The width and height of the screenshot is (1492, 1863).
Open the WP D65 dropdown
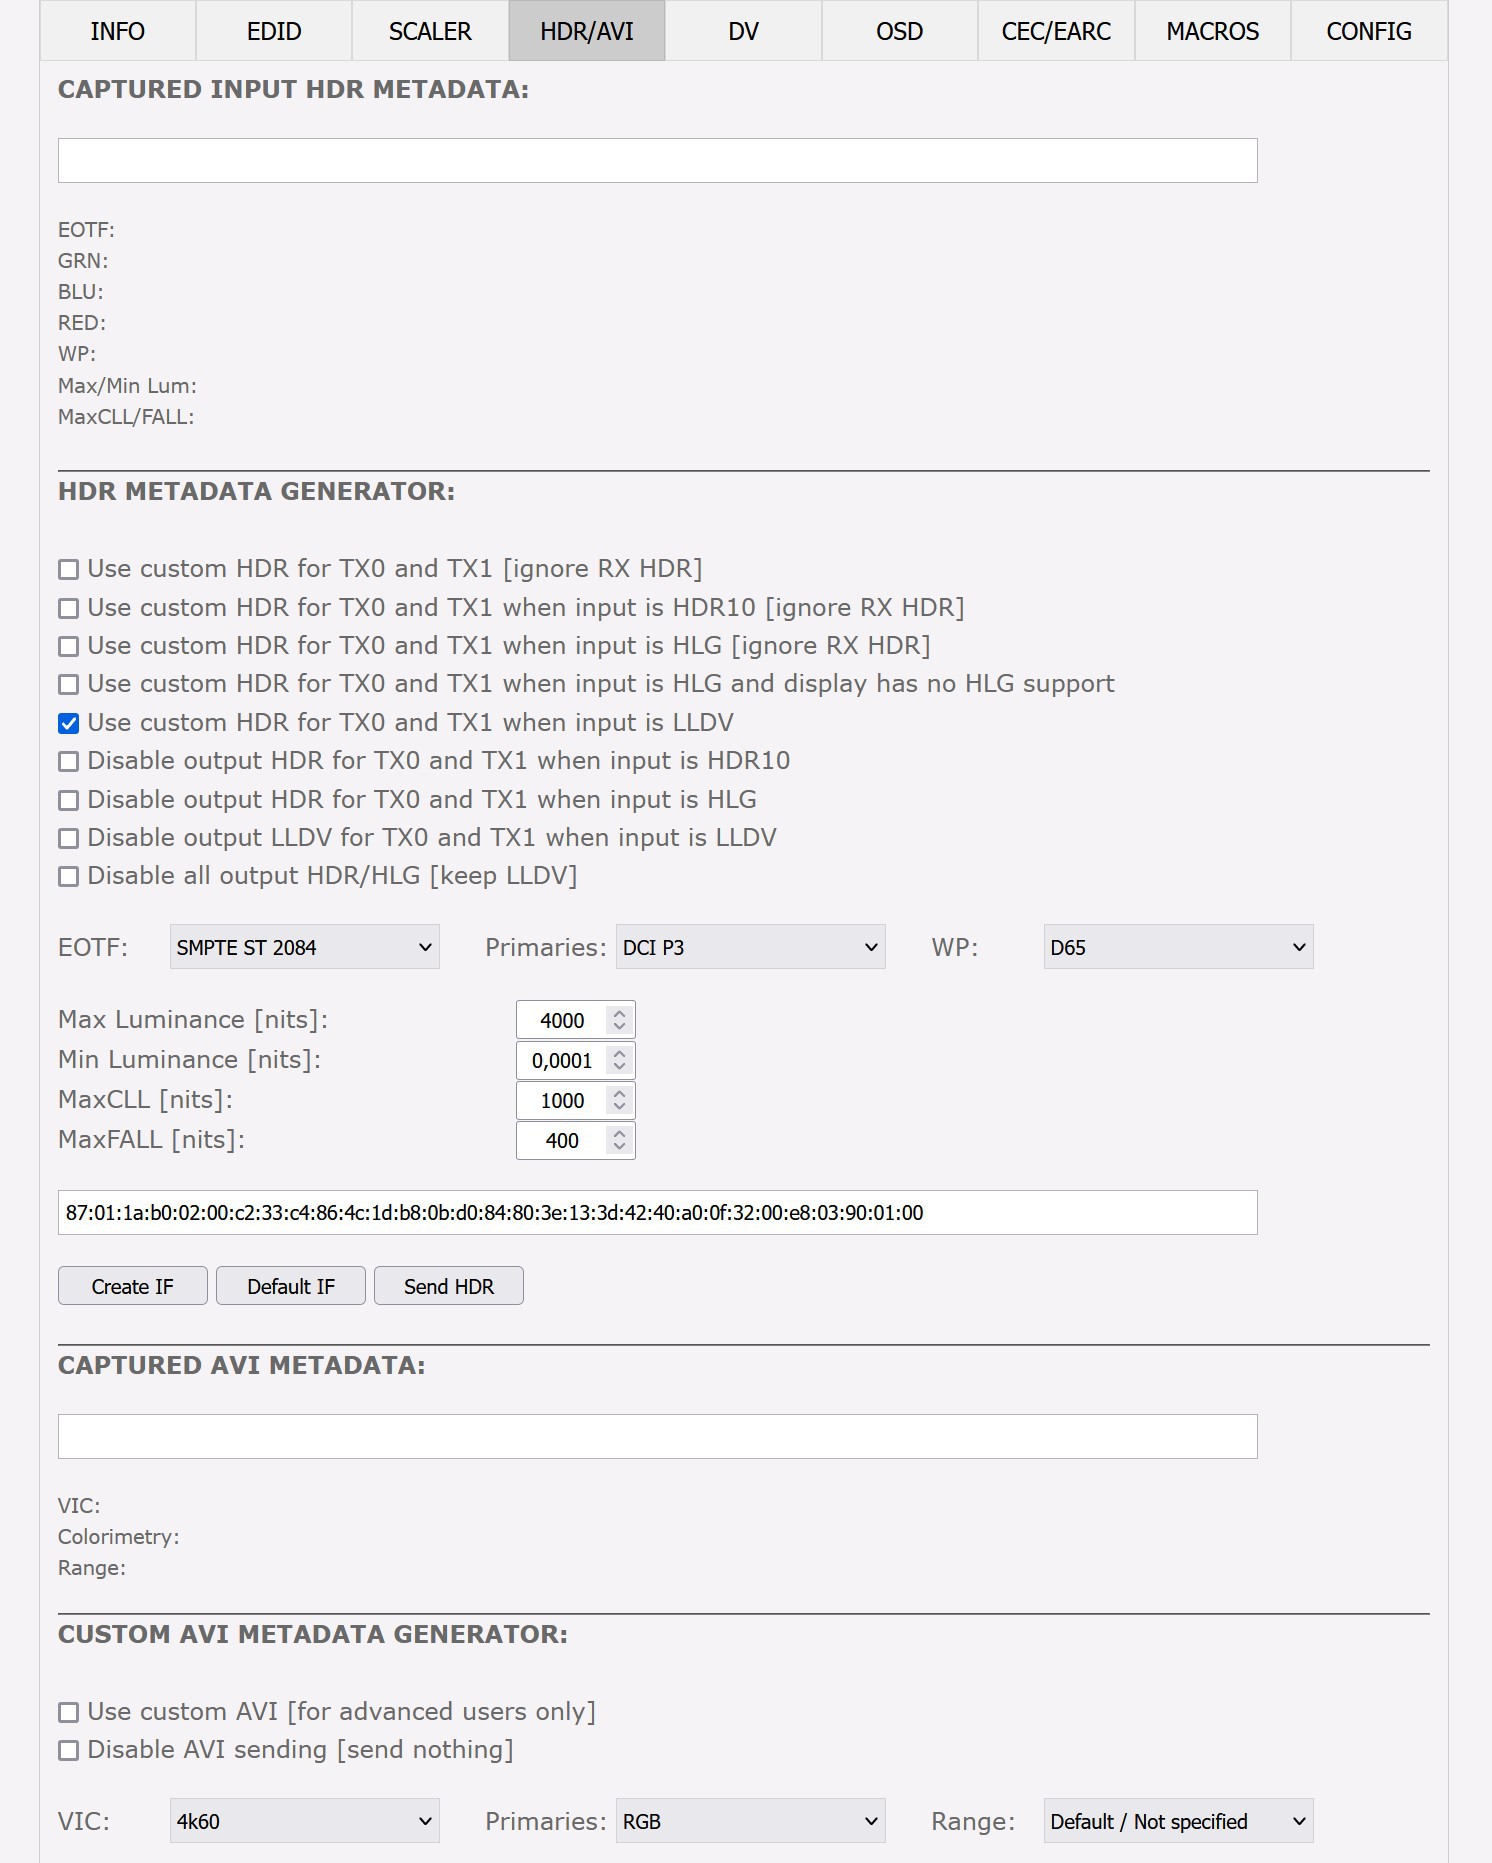[x=1178, y=947]
